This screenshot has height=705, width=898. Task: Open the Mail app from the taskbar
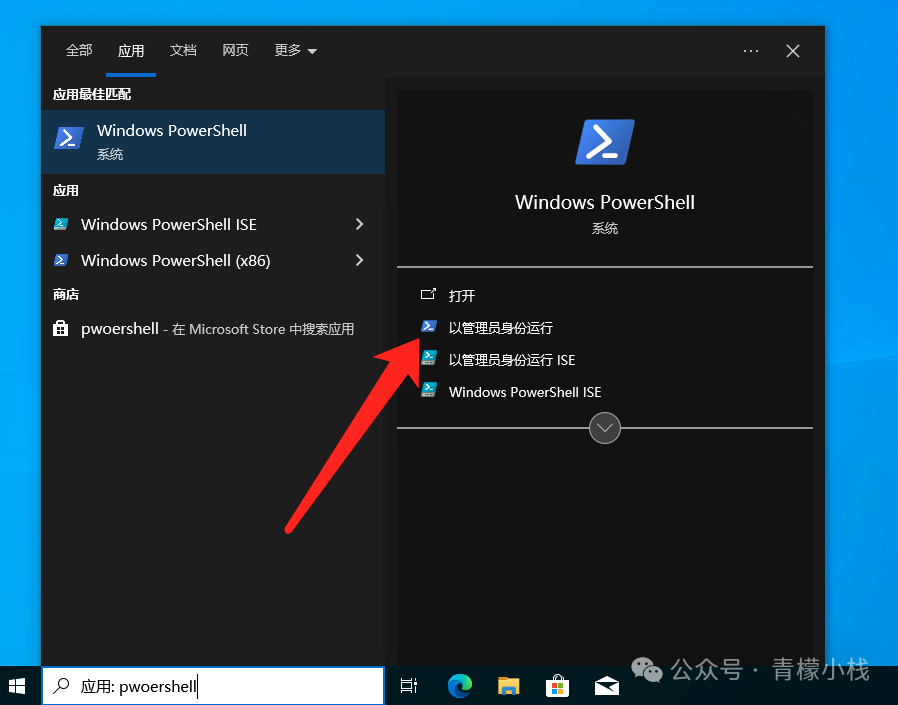(x=606, y=686)
